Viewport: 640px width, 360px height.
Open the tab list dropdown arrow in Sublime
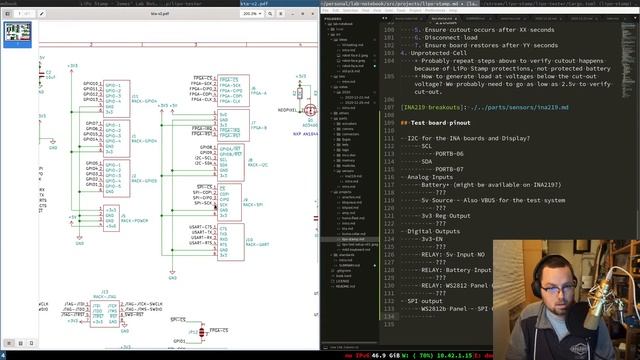click(x=635, y=18)
